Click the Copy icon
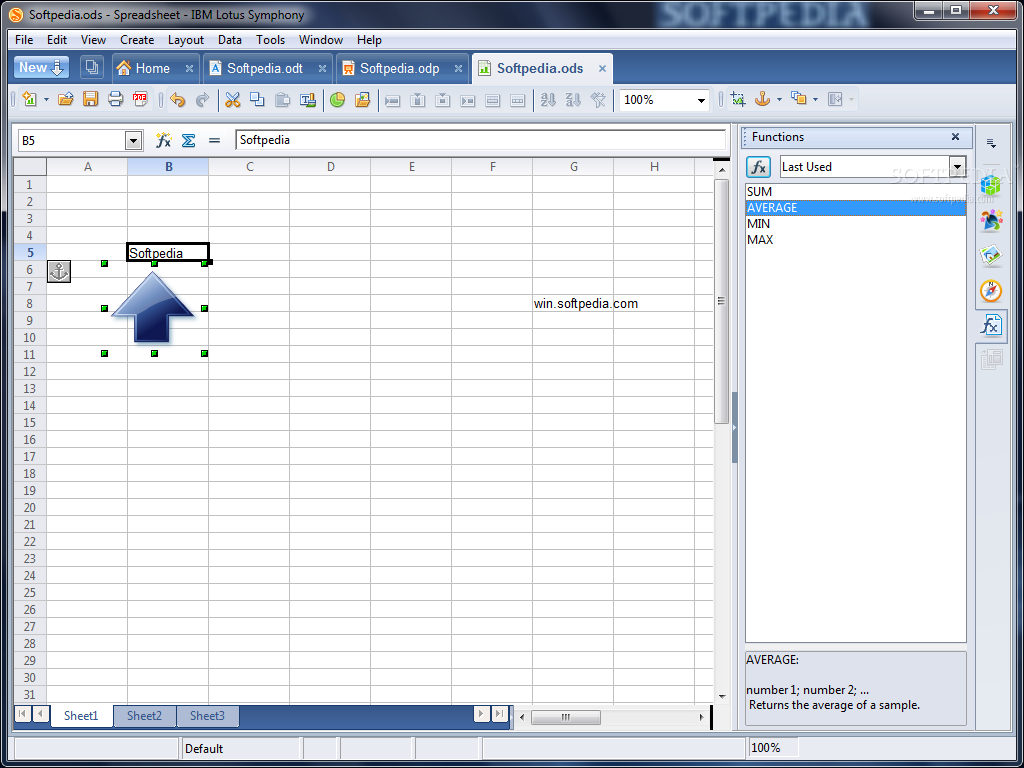Image resolution: width=1024 pixels, height=768 pixels. tap(257, 99)
